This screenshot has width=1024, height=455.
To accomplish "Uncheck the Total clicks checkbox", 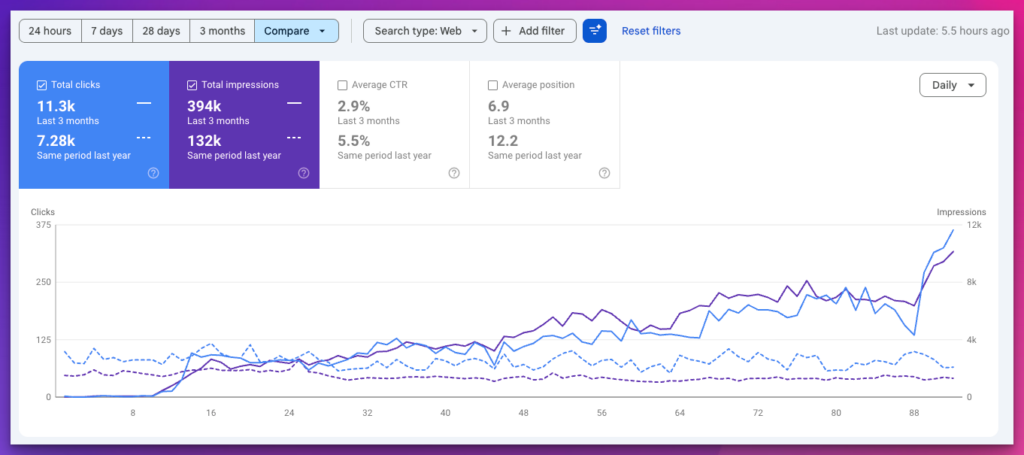I will tap(41, 85).
